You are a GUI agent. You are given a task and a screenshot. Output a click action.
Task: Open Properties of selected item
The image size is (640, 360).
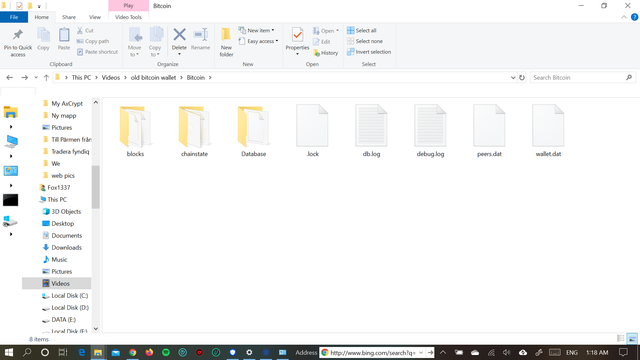click(x=297, y=42)
